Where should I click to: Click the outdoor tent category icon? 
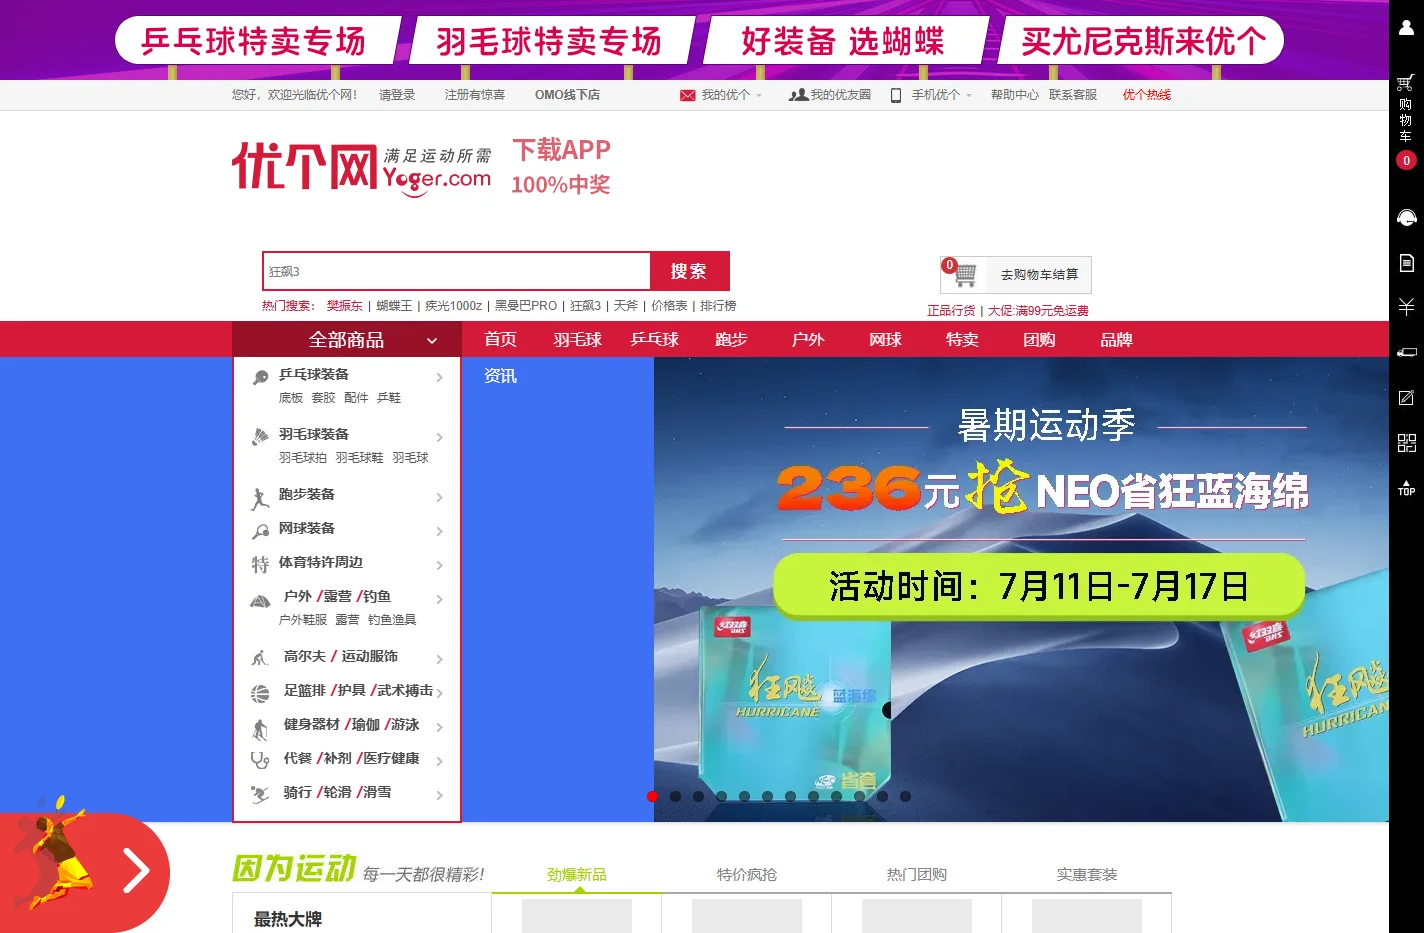tap(260, 601)
